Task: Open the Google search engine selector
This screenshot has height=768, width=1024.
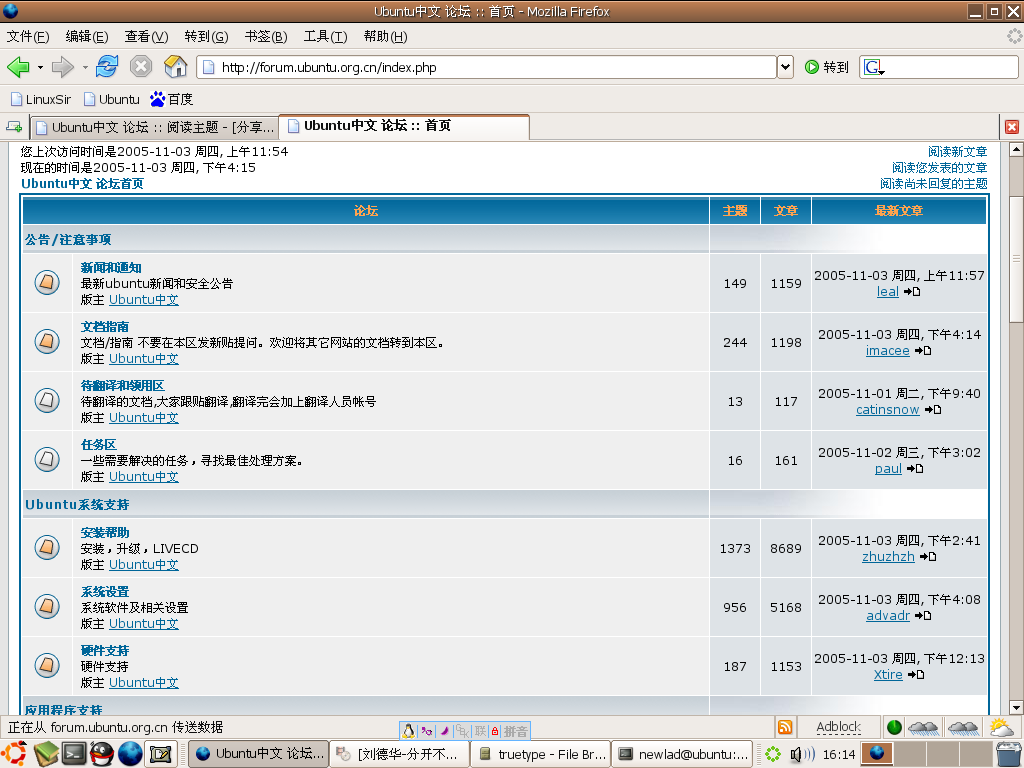Action: tap(874, 67)
